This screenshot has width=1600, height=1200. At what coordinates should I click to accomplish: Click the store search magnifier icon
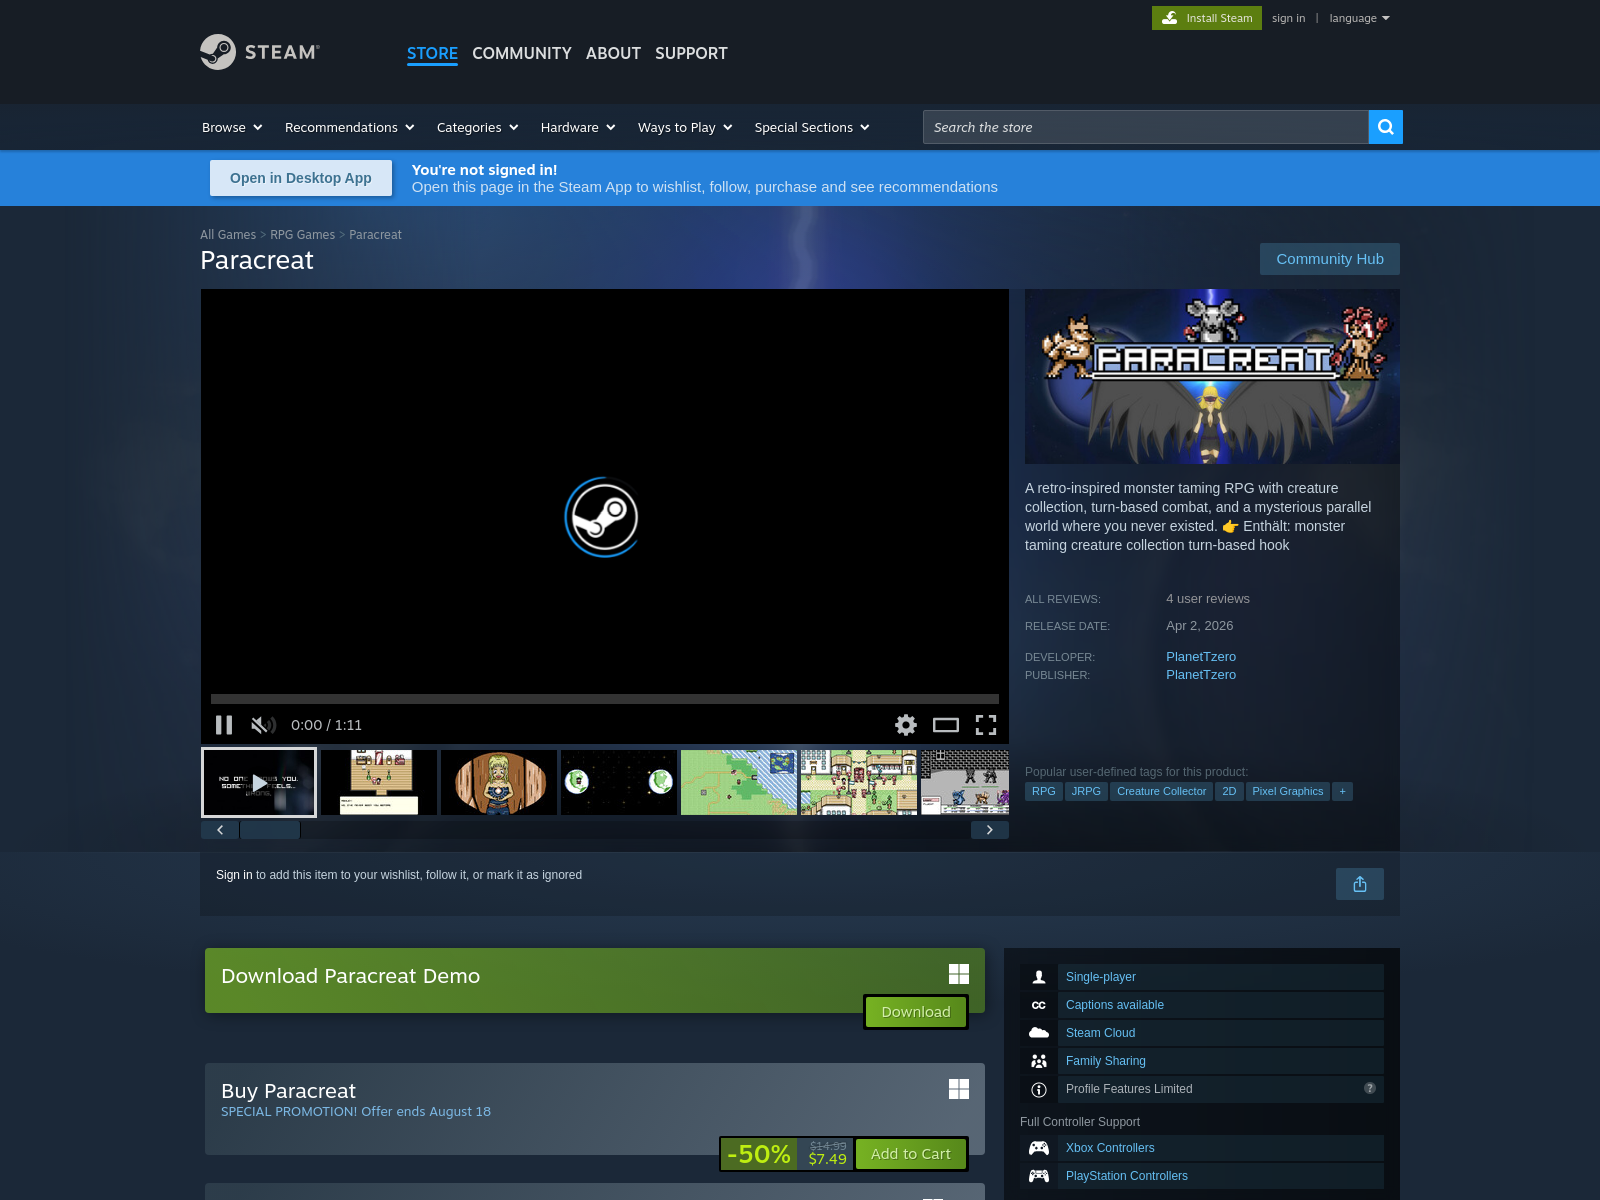click(1386, 127)
